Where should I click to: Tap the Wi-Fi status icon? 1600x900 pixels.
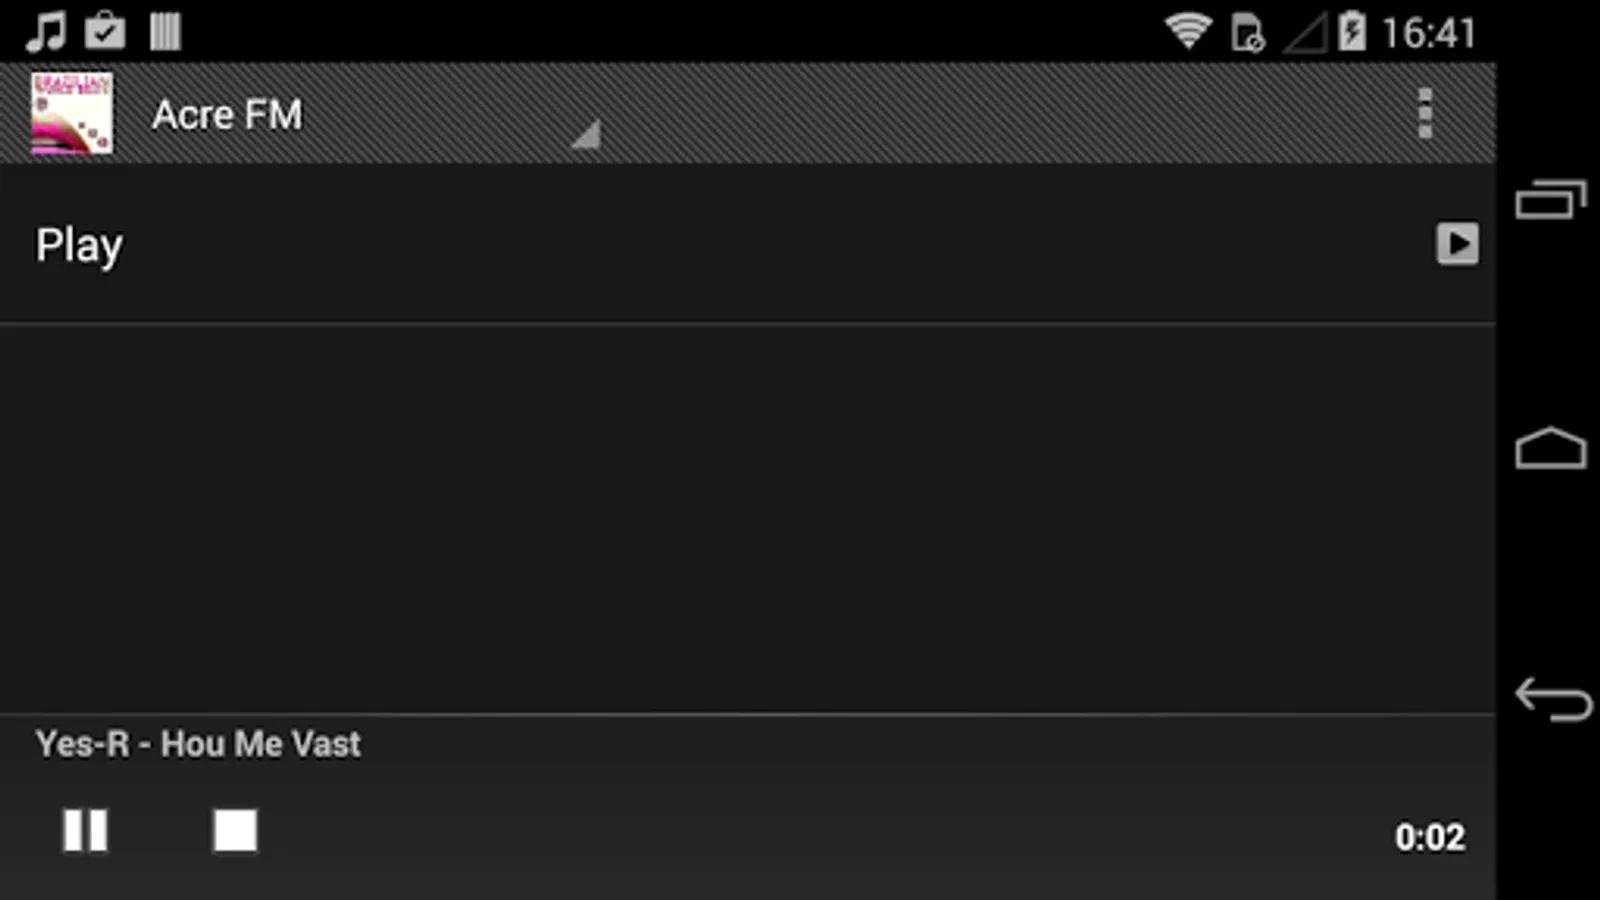(x=1188, y=31)
